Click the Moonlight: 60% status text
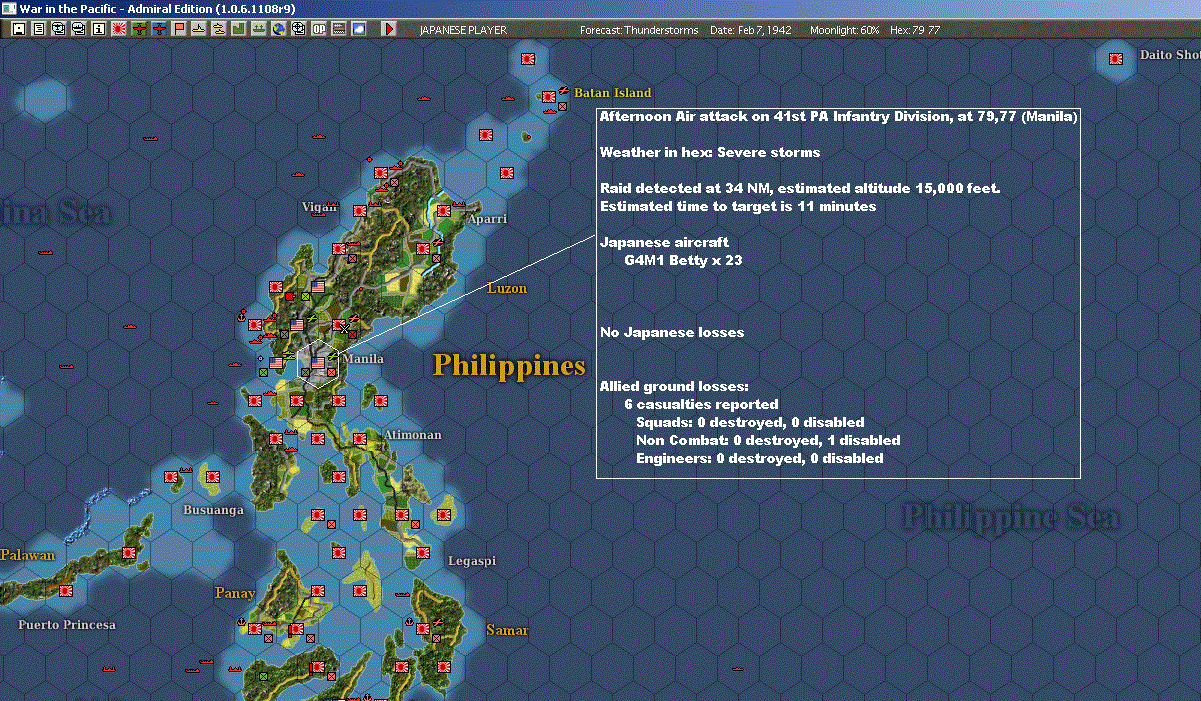This screenshot has width=1201, height=701. [845, 30]
